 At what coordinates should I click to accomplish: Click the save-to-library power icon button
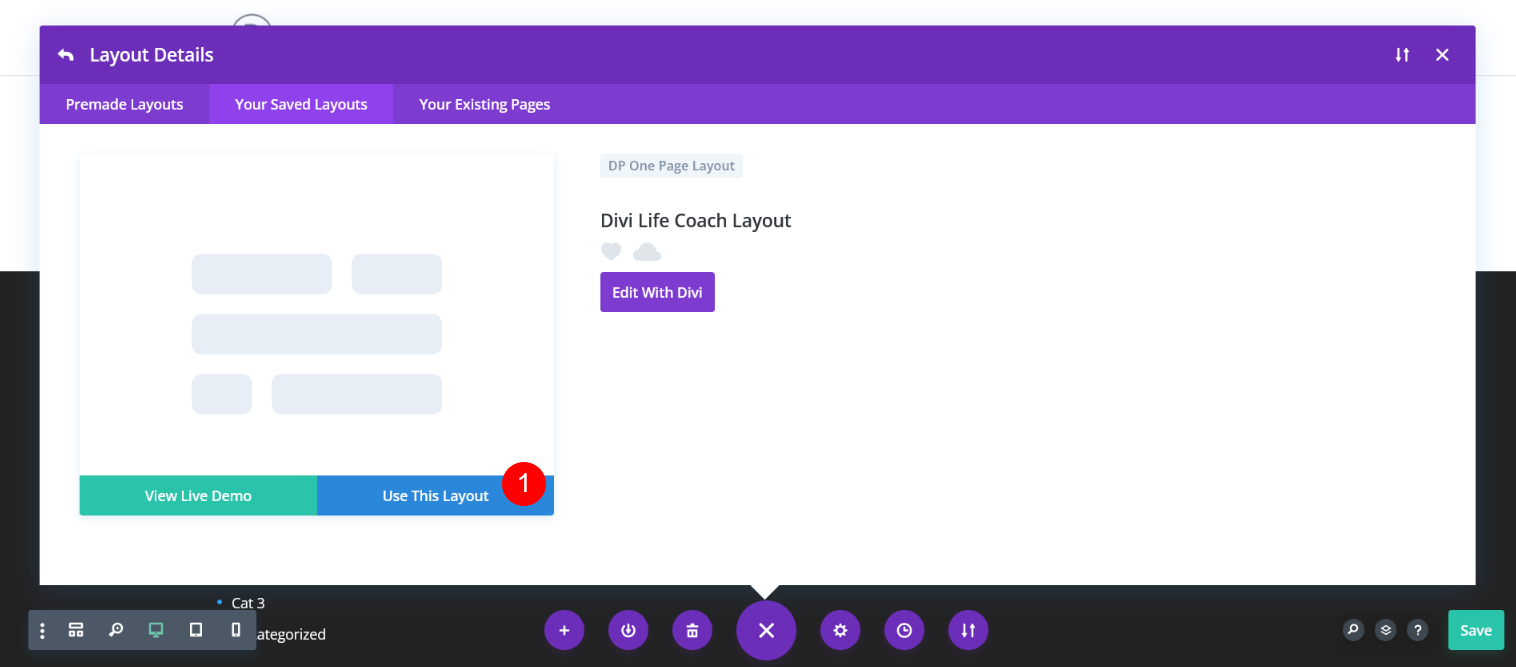628,630
